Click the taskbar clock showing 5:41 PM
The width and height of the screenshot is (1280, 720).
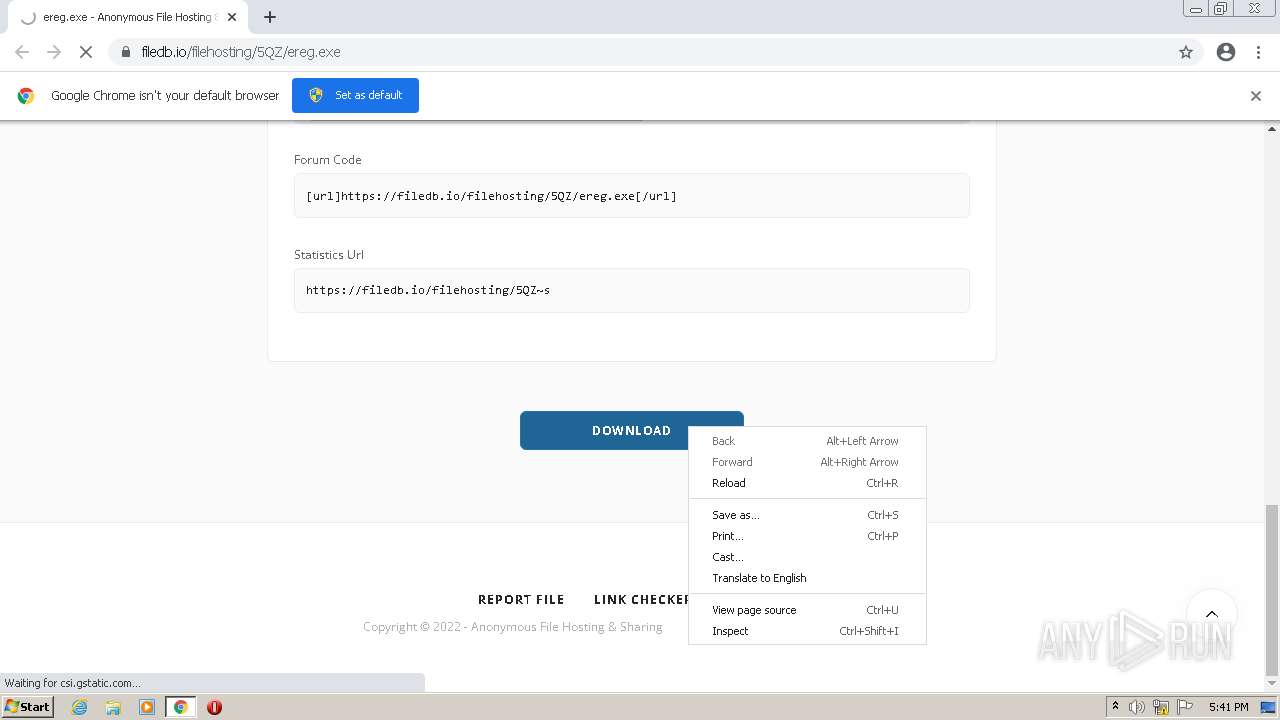[x=1228, y=707]
